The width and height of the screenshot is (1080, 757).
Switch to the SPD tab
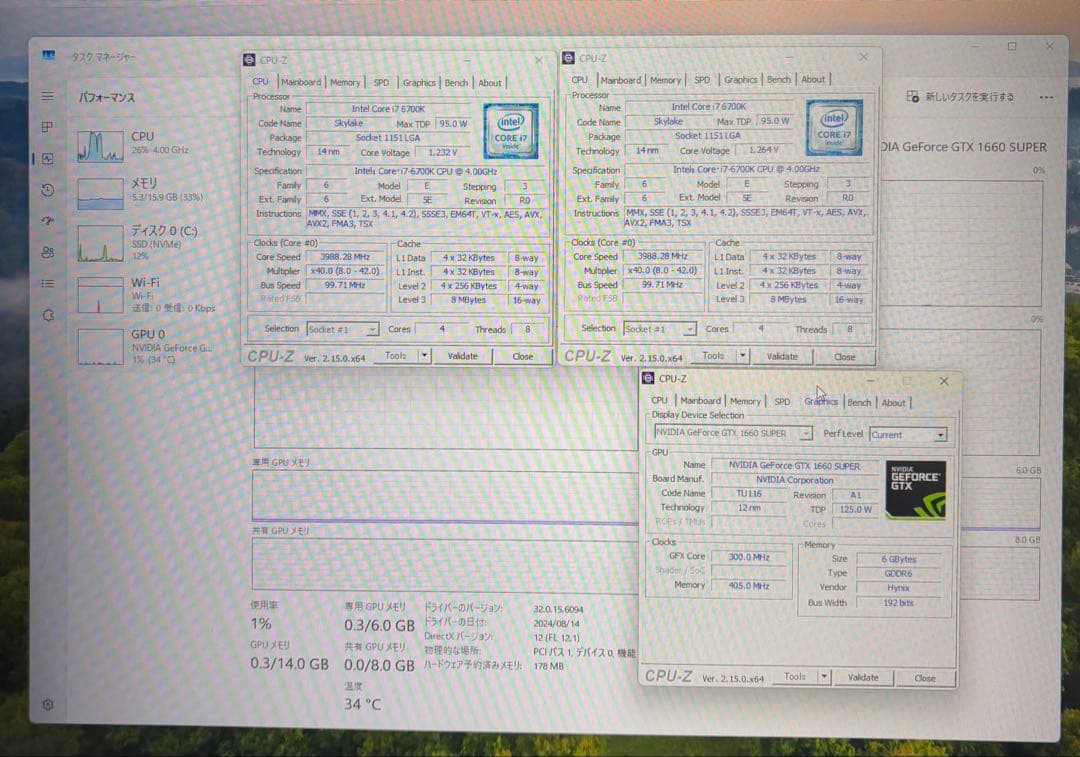783,400
